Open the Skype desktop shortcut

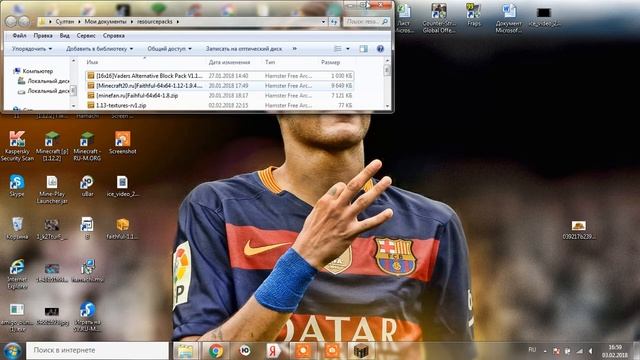point(17,186)
